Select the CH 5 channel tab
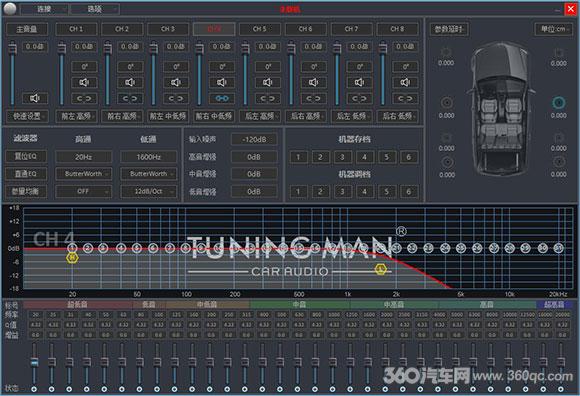The width and height of the screenshot is (580, 396). [260, 29]
